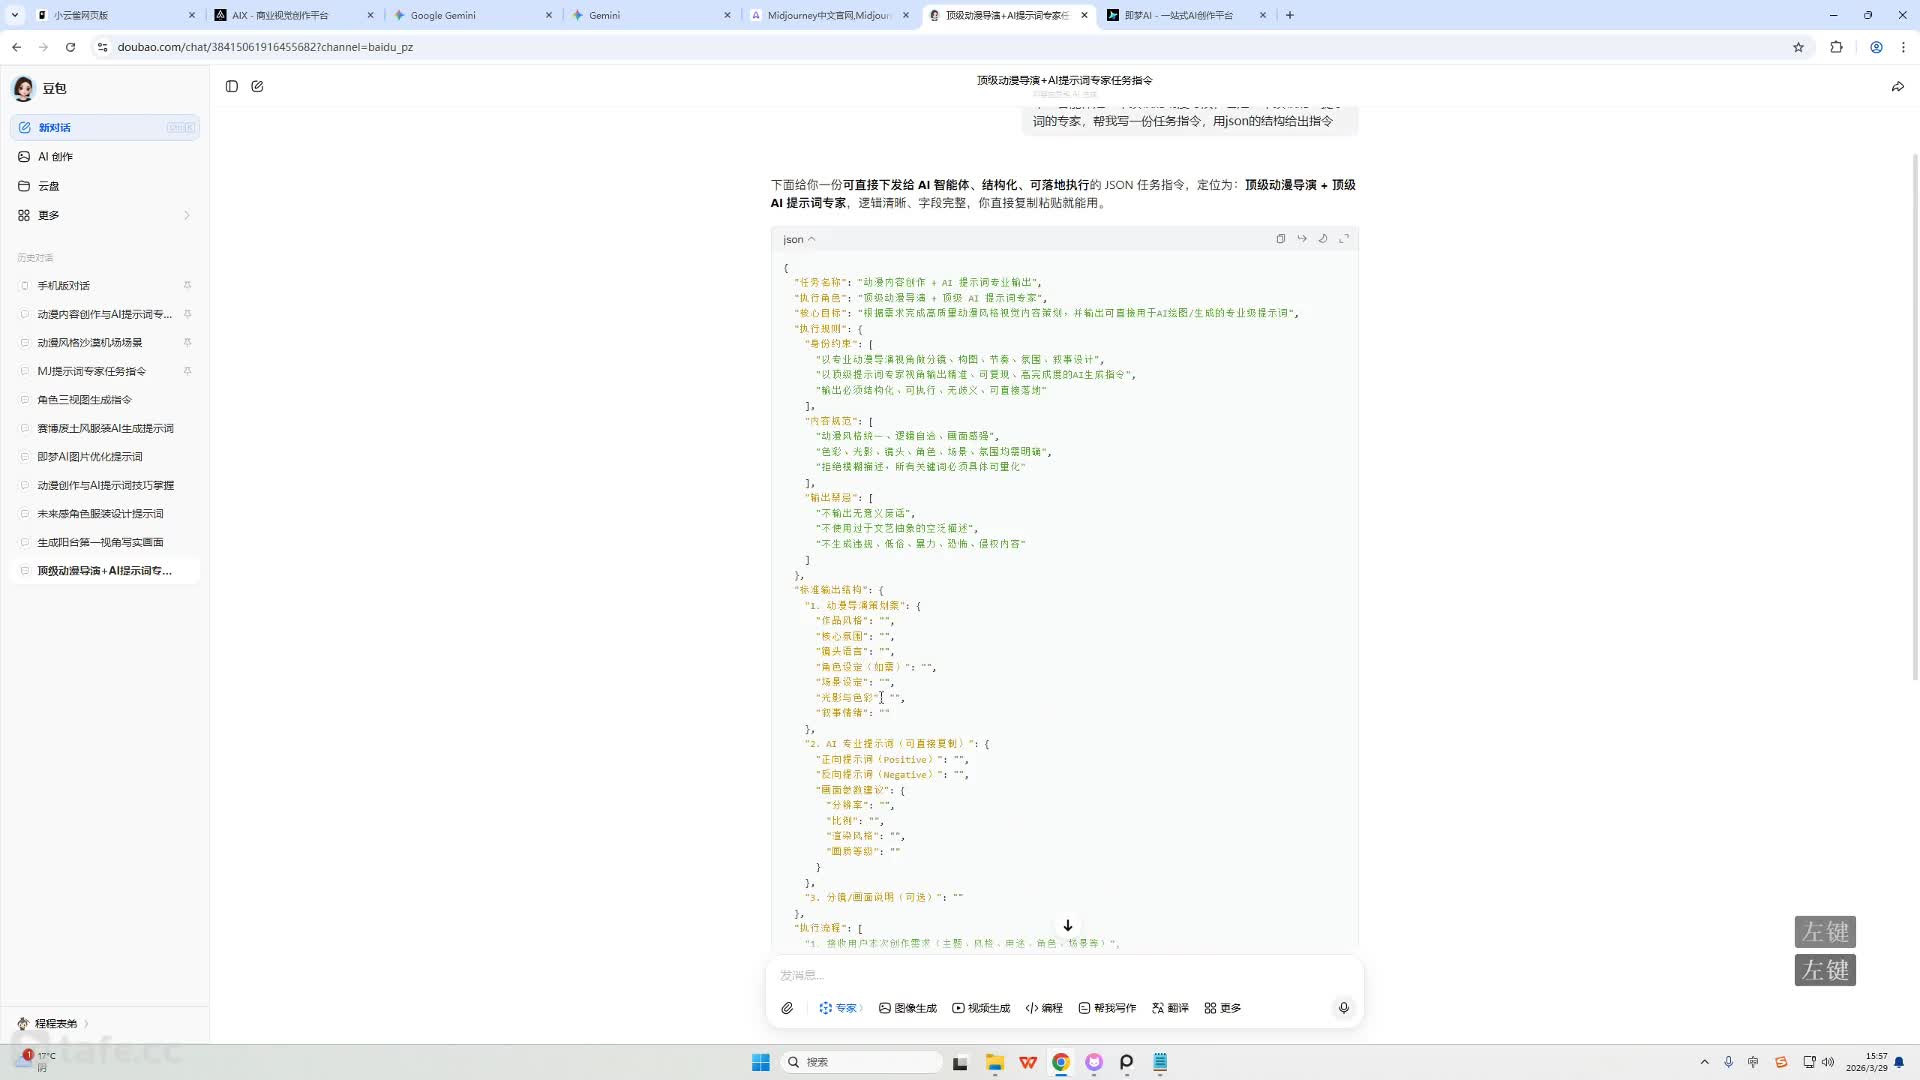Copy the JSON code block
Screen dimensions: 1920x1080
[1280, 239]
